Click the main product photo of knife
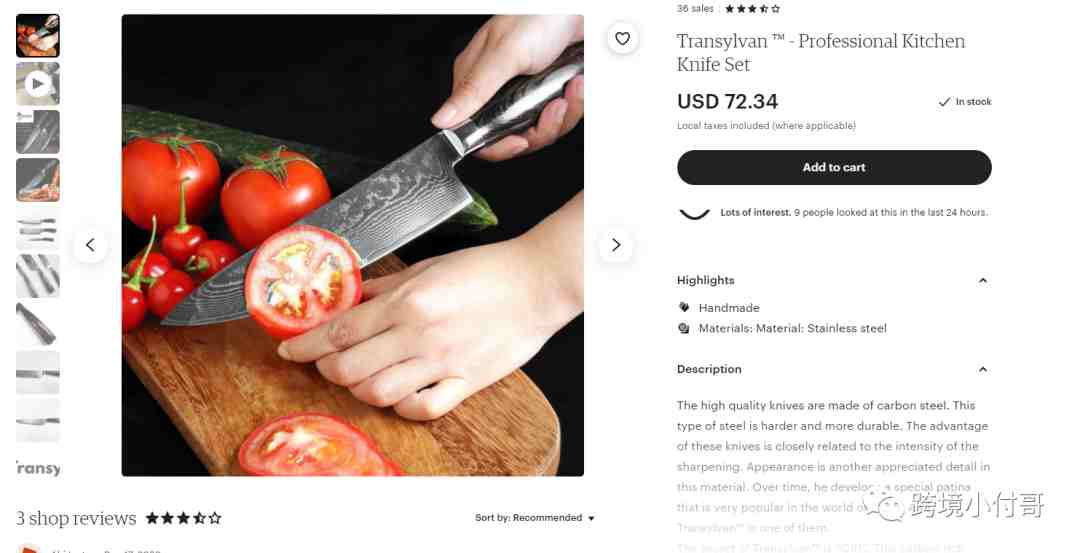The width and height of the screenshot is (1080, 553). (353, 245)
